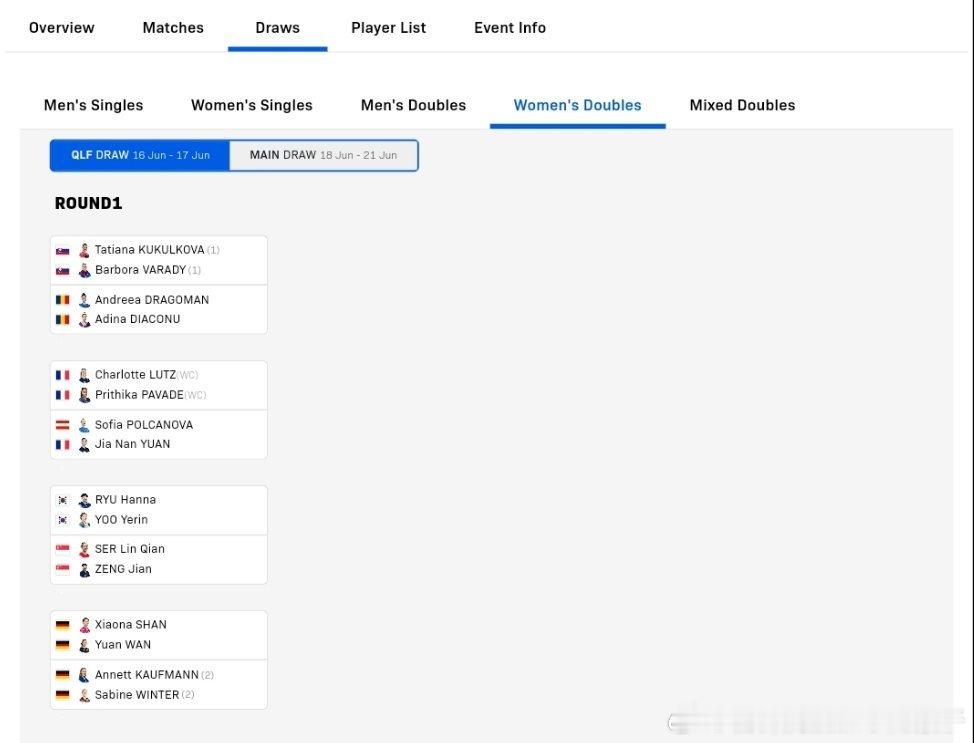Click the German flag beside Sabine WINTER

pyautogui.click(x=63, y=695)
